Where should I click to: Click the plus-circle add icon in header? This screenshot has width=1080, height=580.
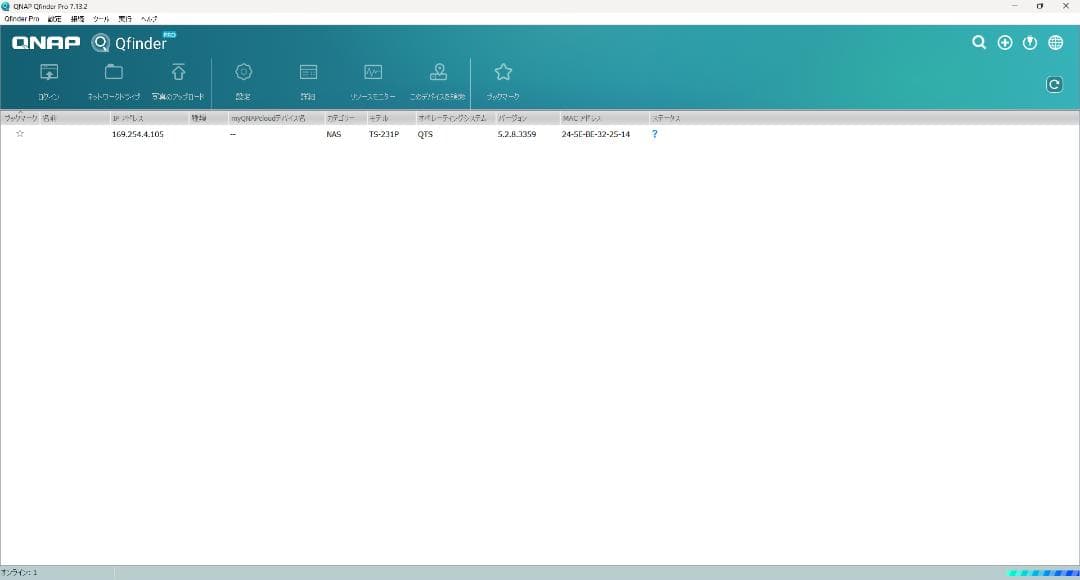tap(1005, 43)
